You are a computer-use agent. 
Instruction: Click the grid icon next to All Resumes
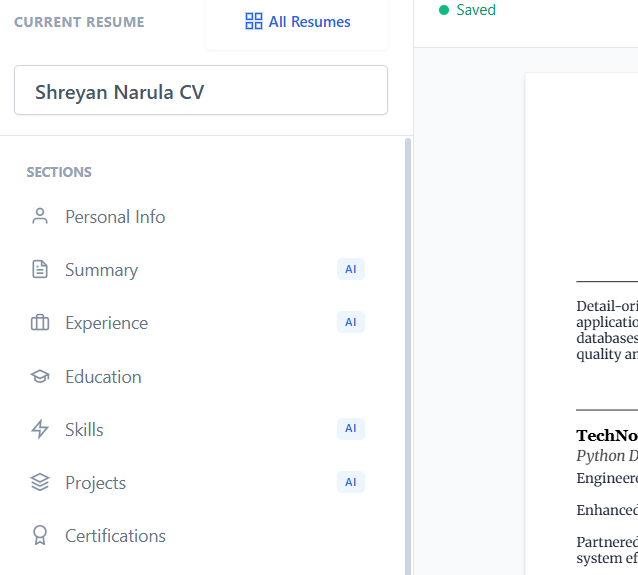(254, 21)
